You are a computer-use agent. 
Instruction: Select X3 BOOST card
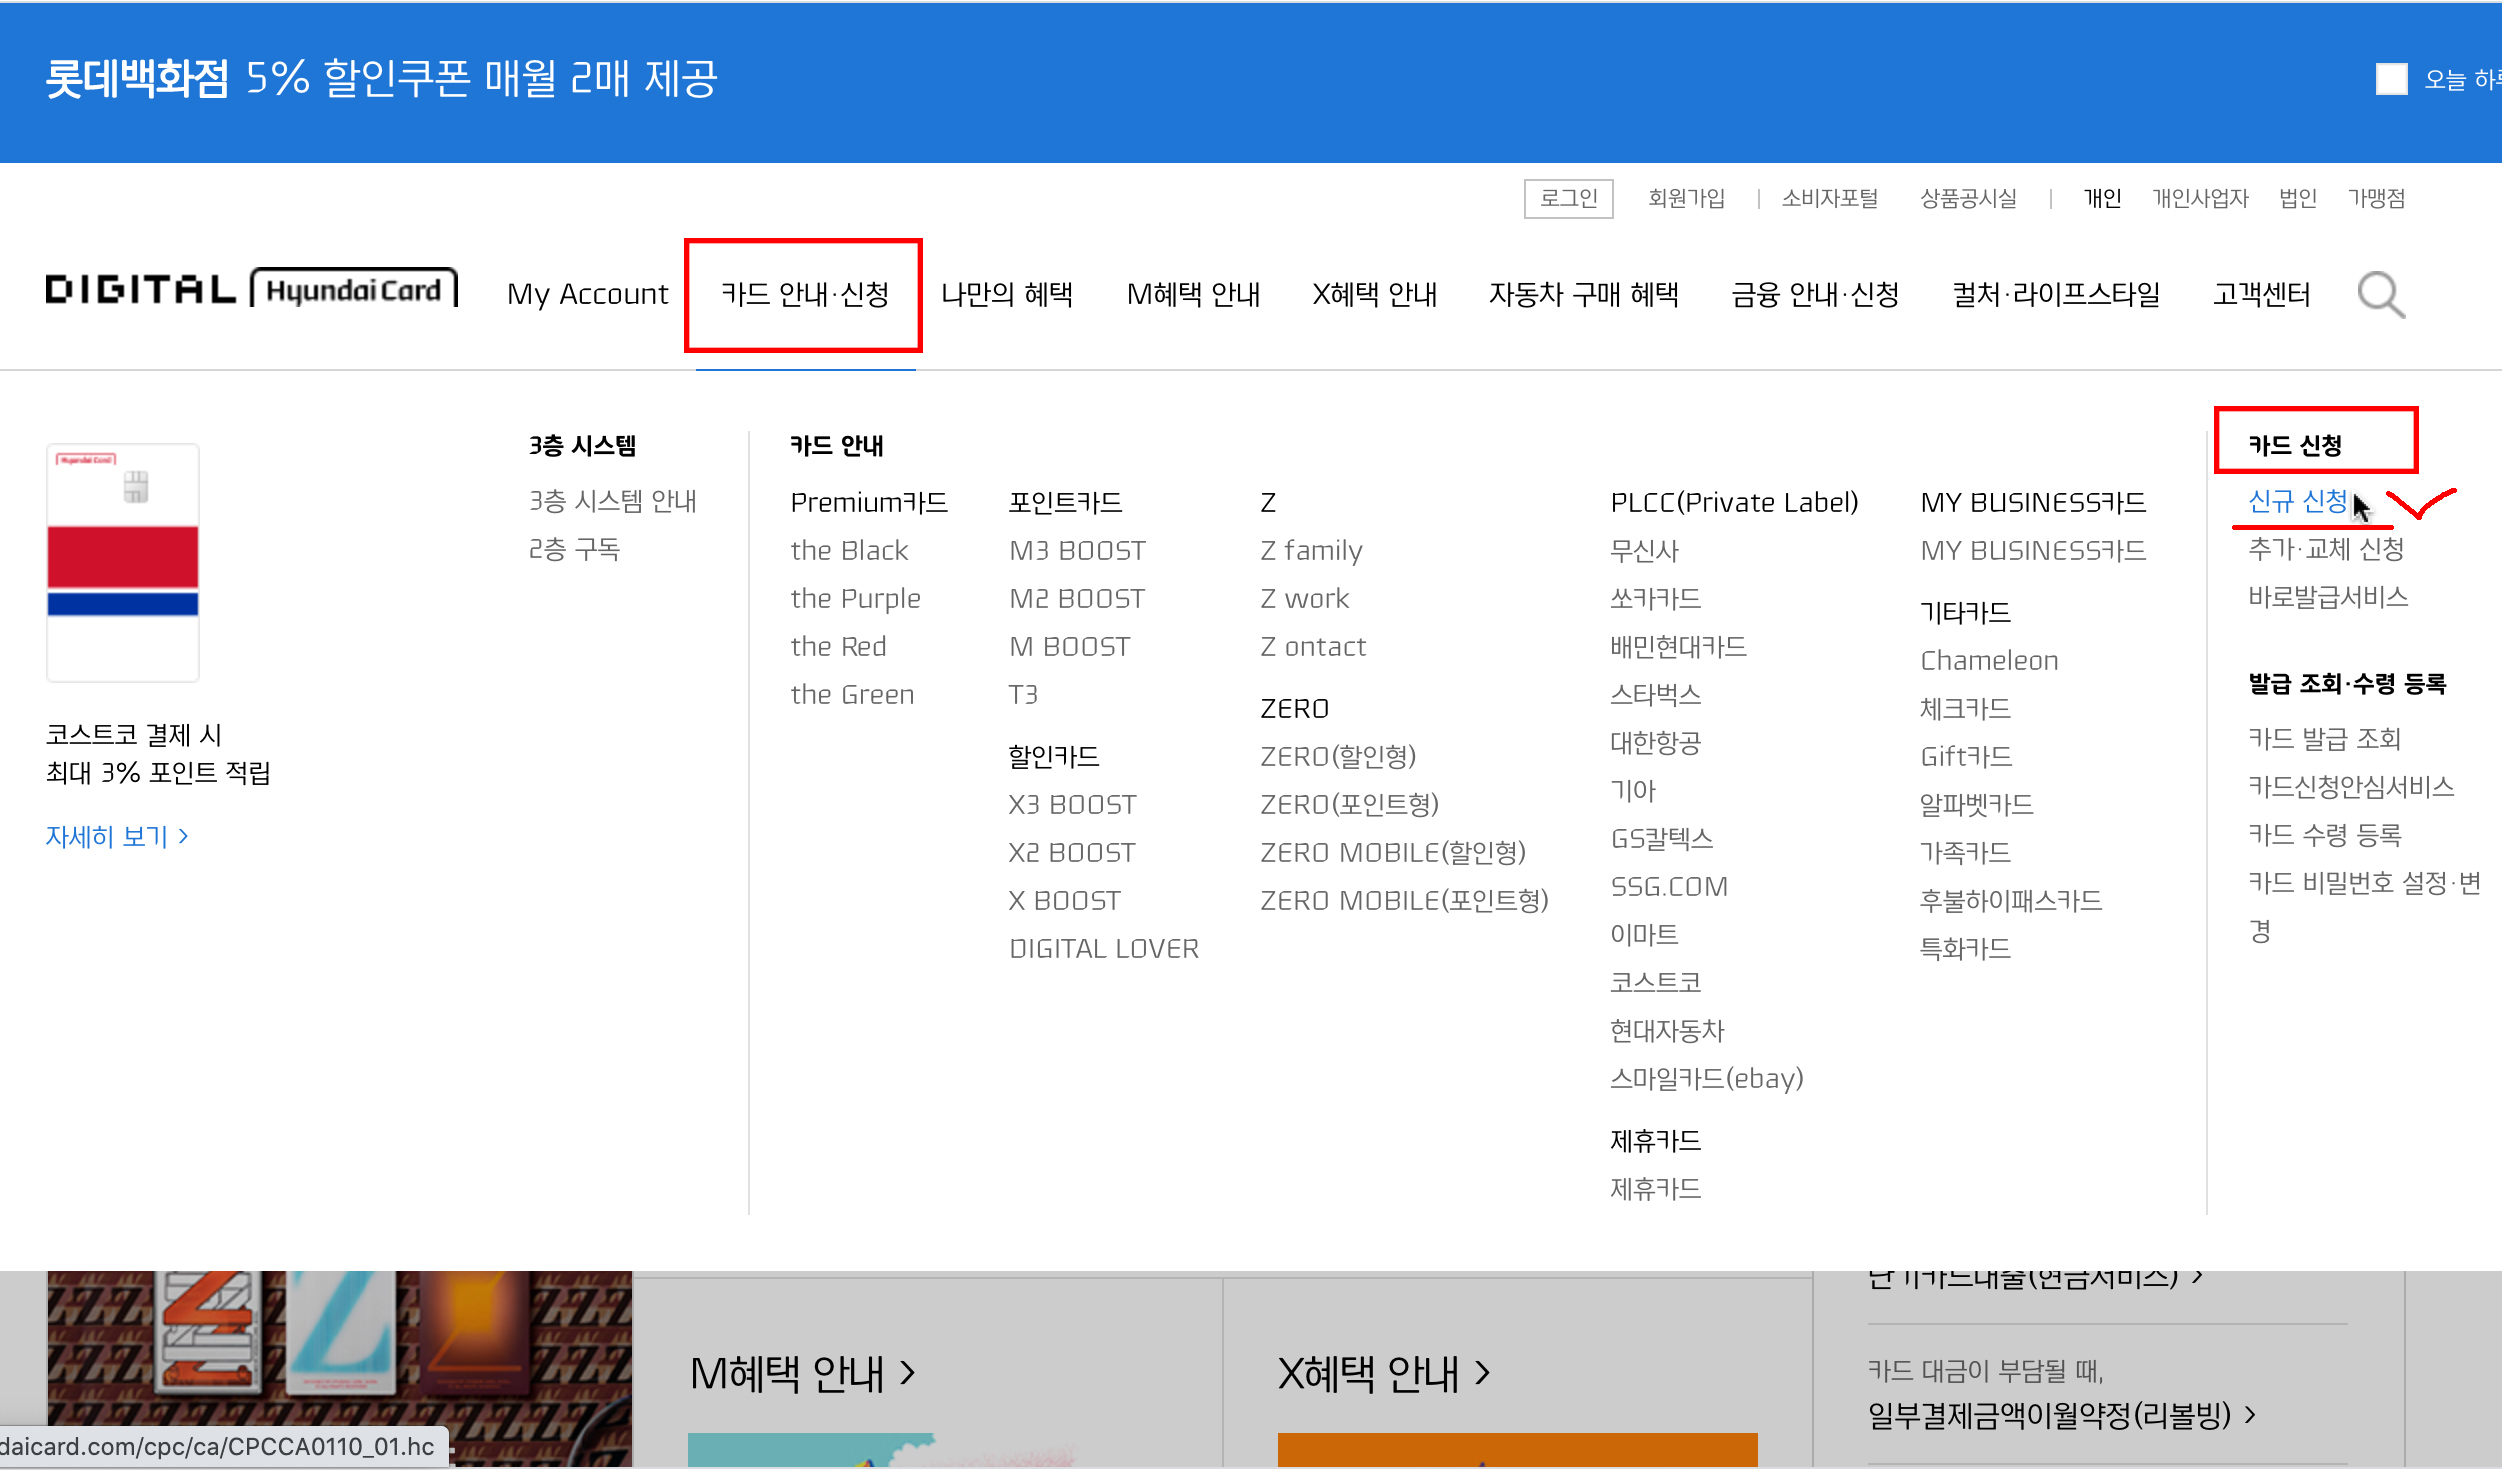click(x=1072, y=804)
